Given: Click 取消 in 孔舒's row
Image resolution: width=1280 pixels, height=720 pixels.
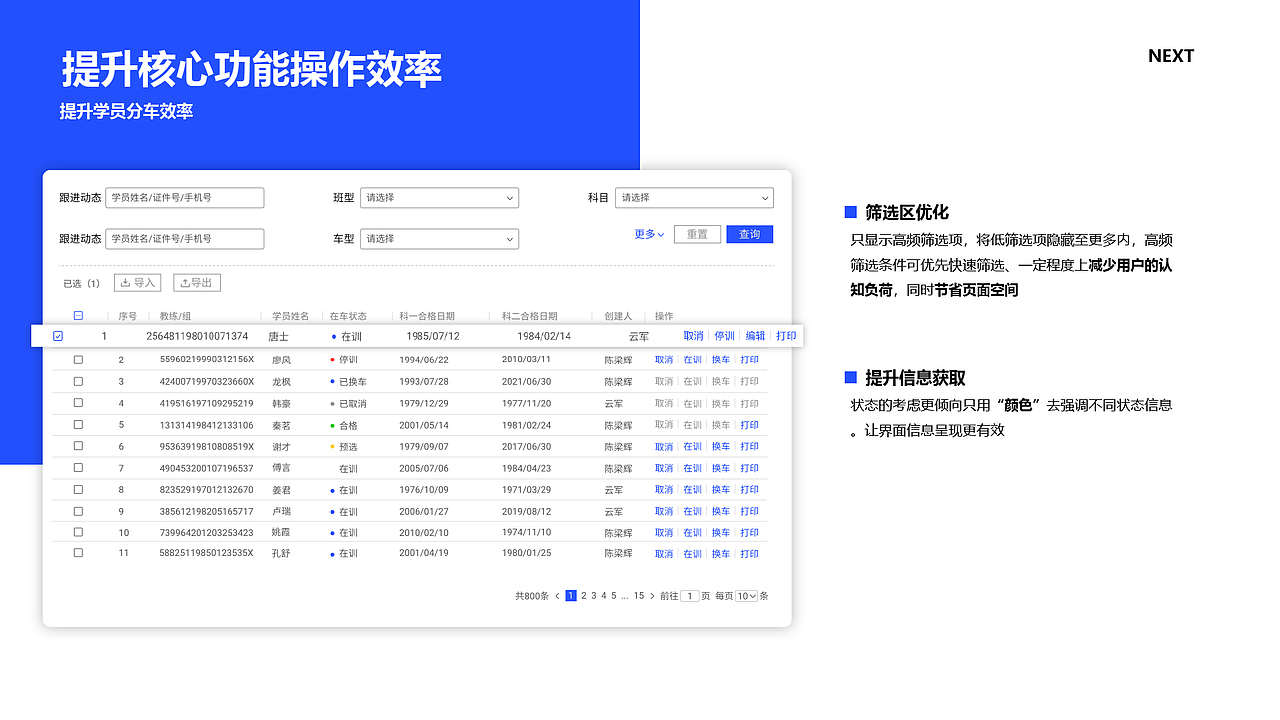Looking at the screenshot, I should click(x=664, y=554).
